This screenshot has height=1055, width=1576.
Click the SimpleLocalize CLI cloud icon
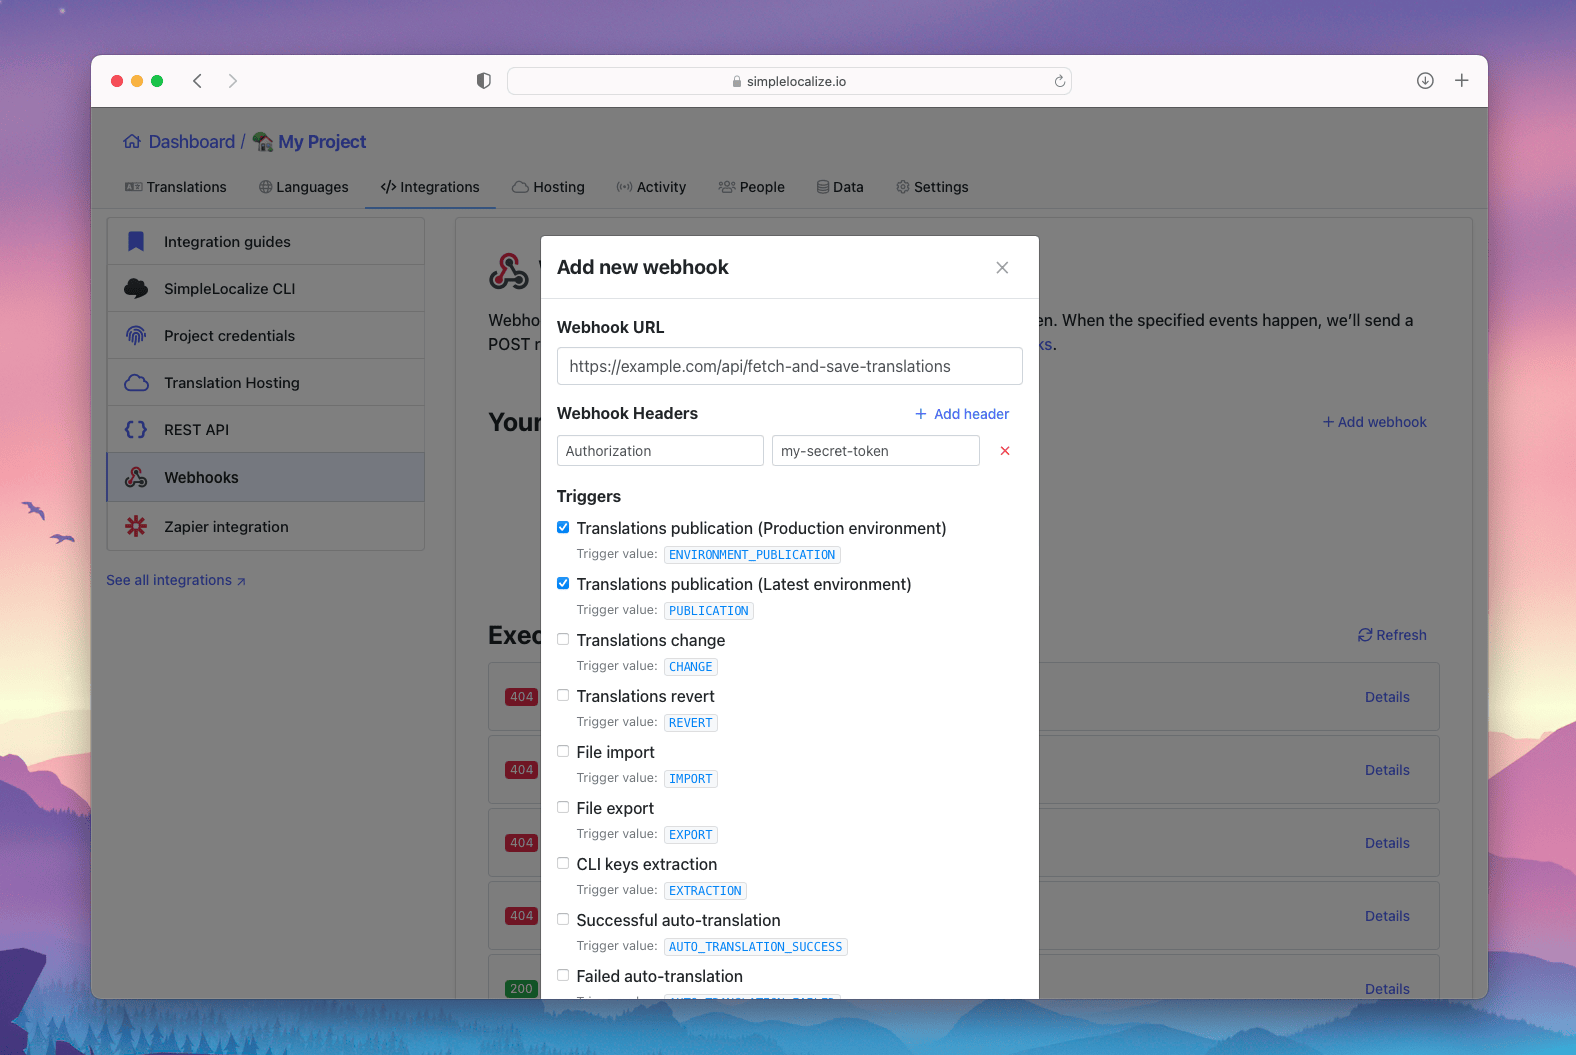tap(136, 289)
